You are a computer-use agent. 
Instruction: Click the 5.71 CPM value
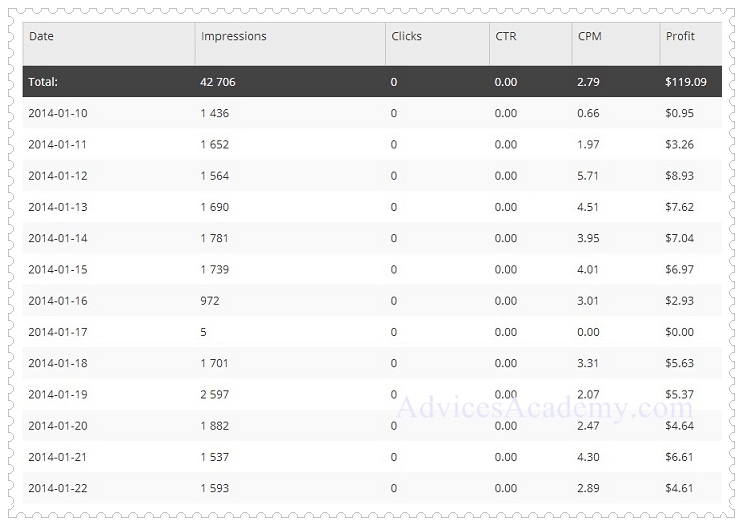588,176
